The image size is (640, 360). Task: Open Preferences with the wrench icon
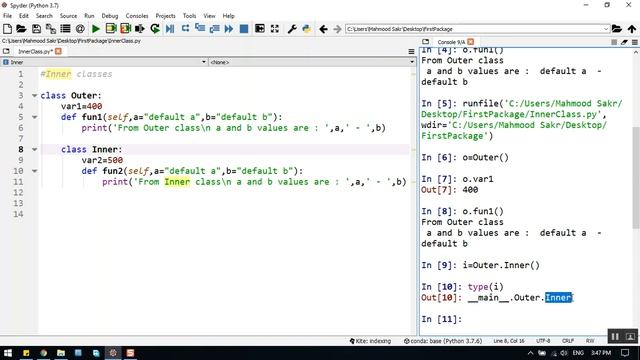point(291,29)
